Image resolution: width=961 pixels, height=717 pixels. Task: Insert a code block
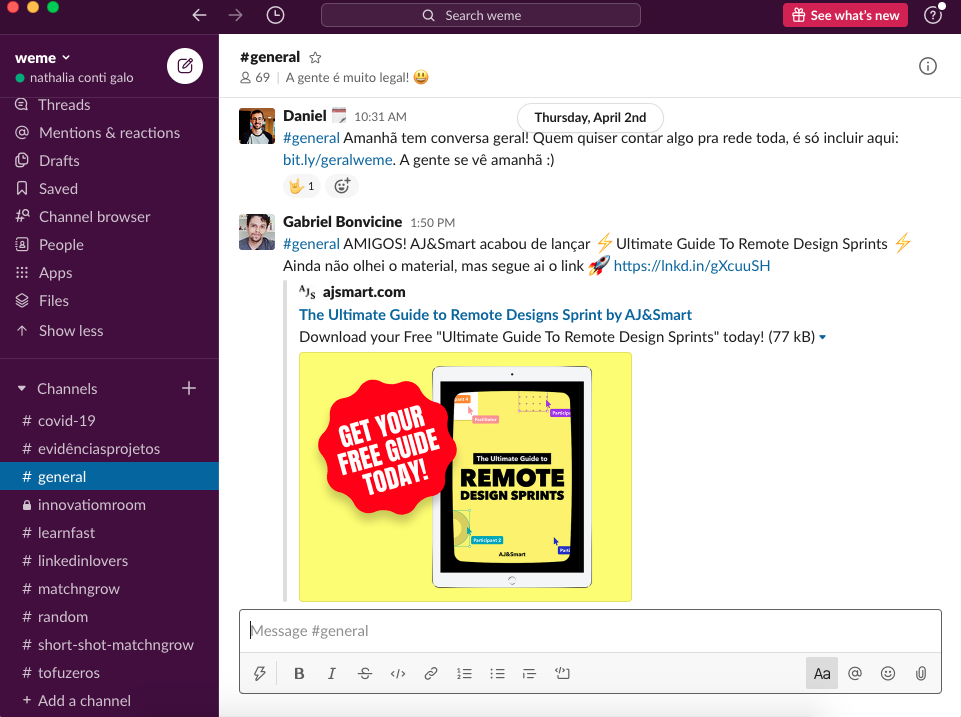click(563, 673)
